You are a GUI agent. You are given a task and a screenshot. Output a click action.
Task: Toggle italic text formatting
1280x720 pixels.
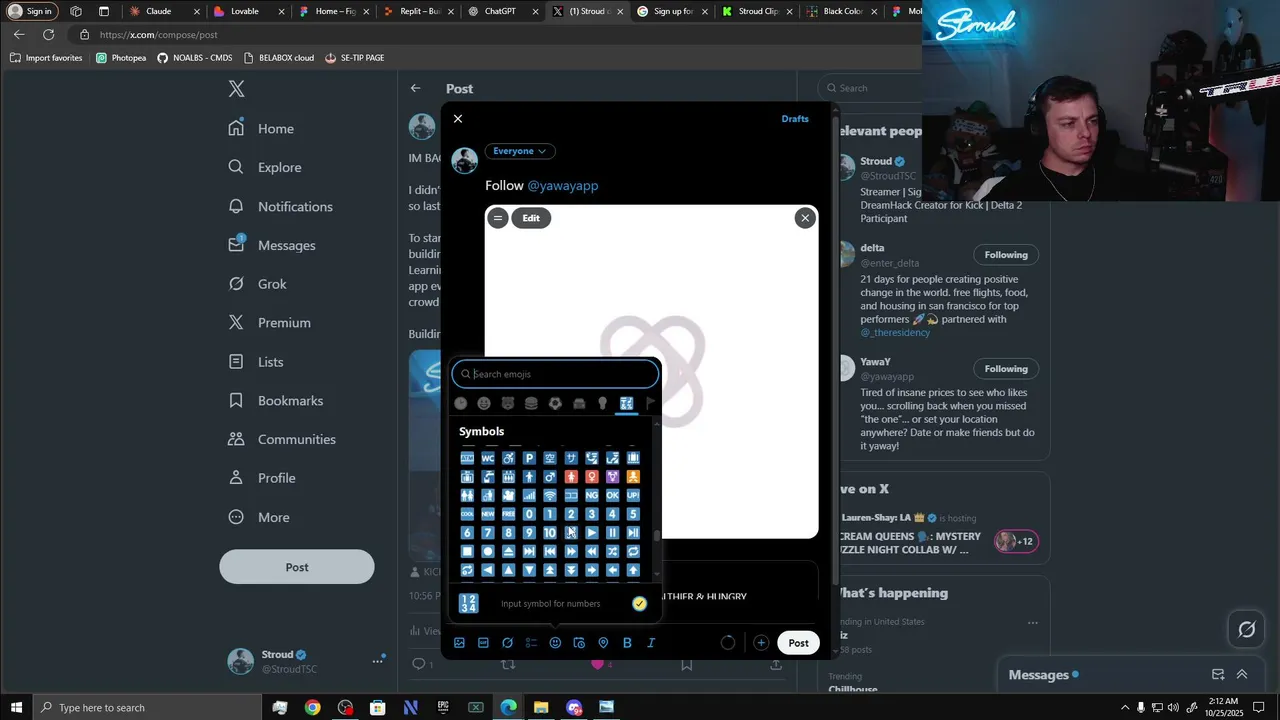pos(651,643)
